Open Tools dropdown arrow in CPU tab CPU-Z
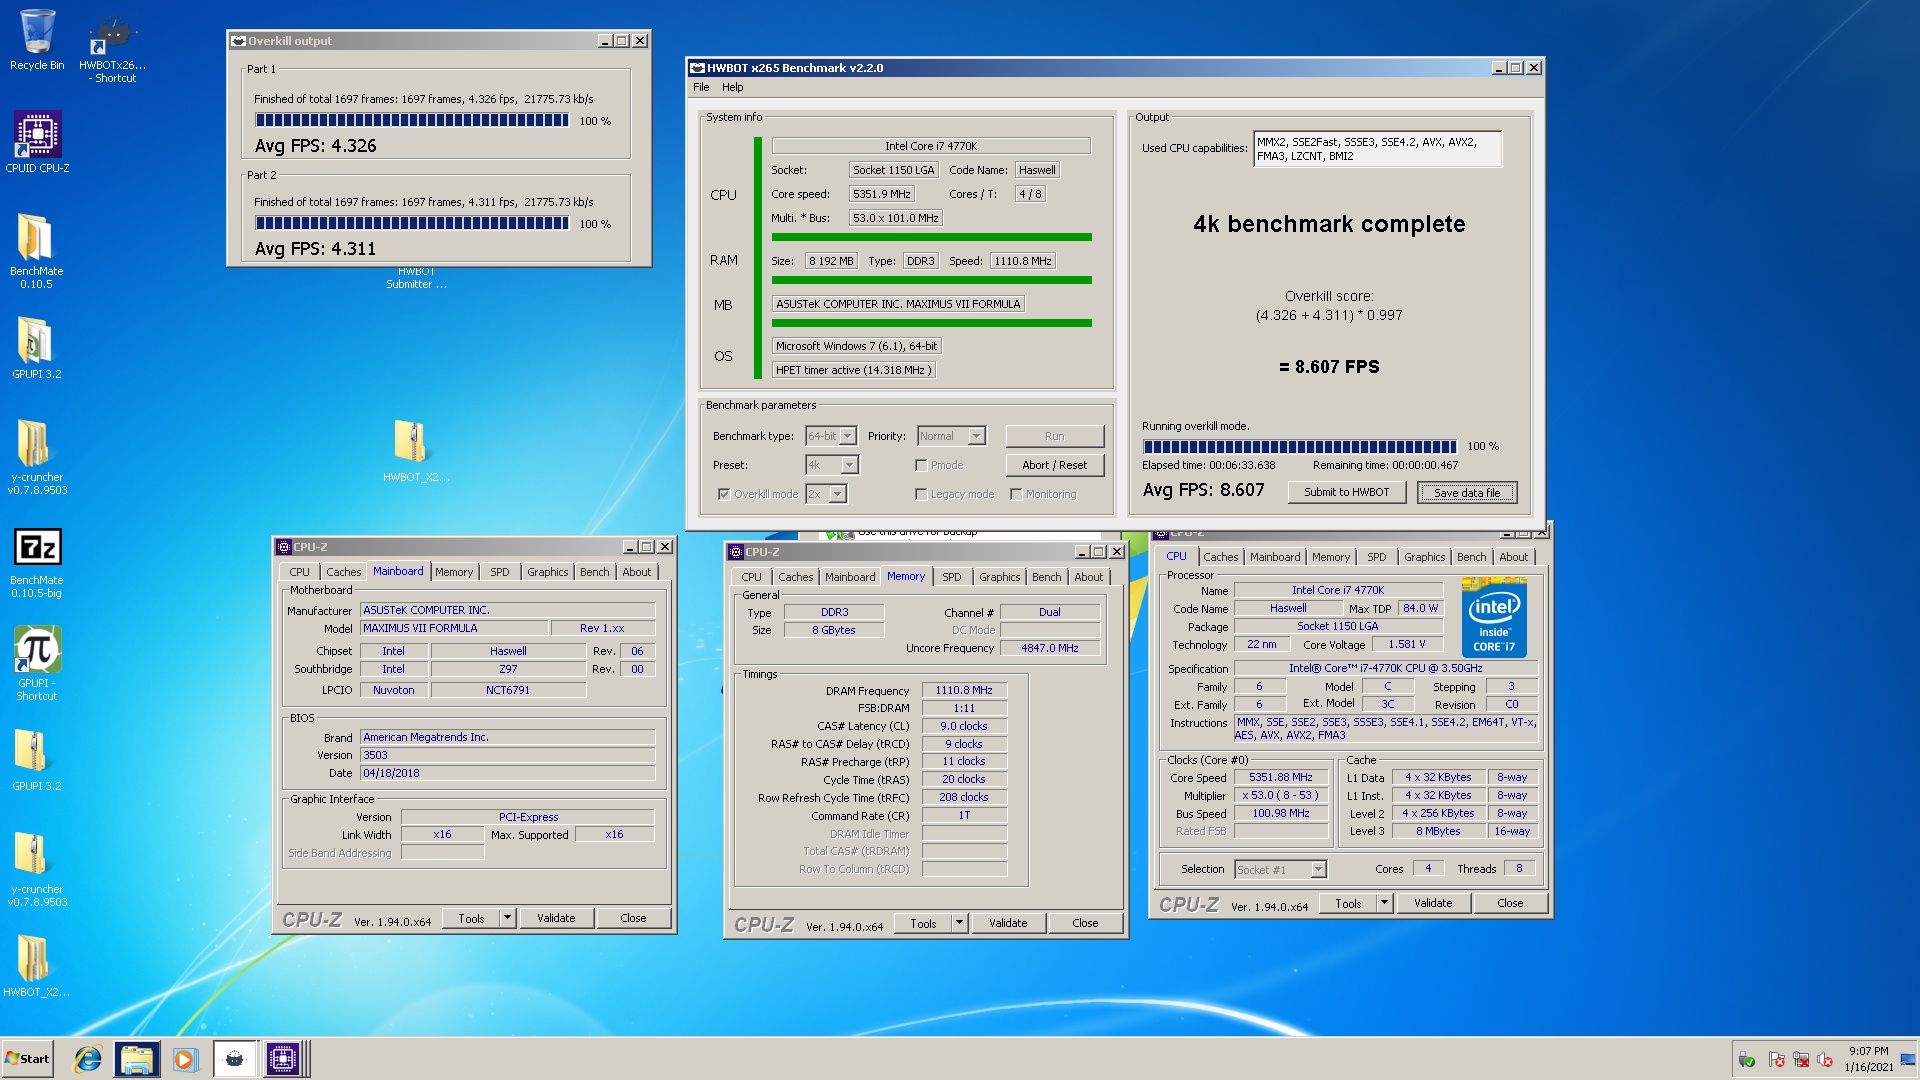 point(1384,903)
